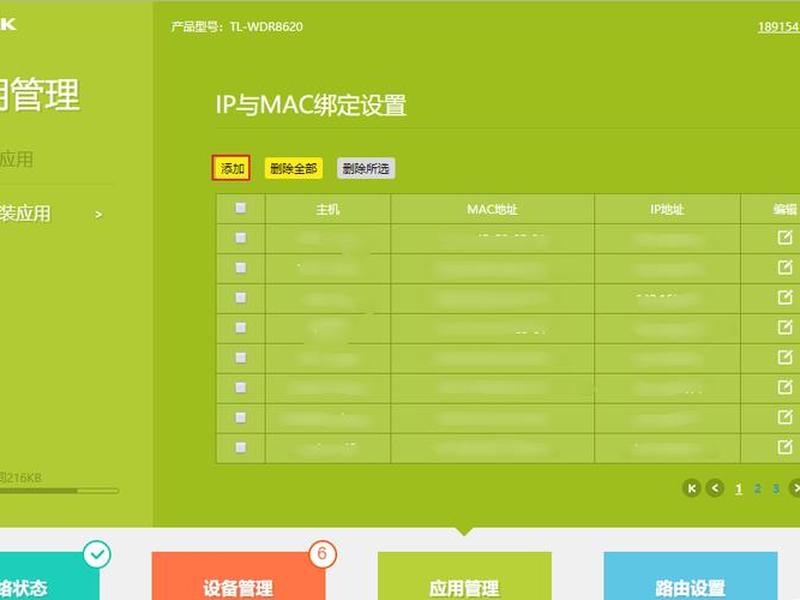
Task: Open the network status tab with checkmark
Action: click(49, 576)
